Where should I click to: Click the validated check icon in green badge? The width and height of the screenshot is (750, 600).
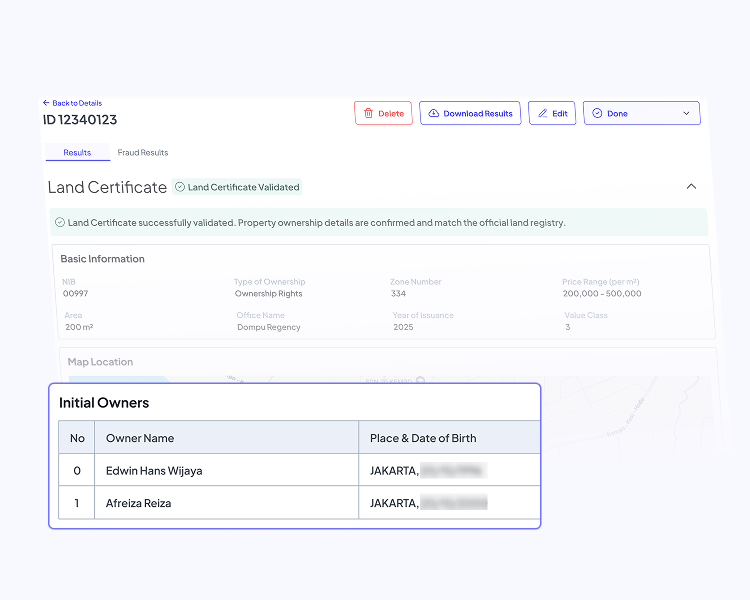[x=180, y=187]
